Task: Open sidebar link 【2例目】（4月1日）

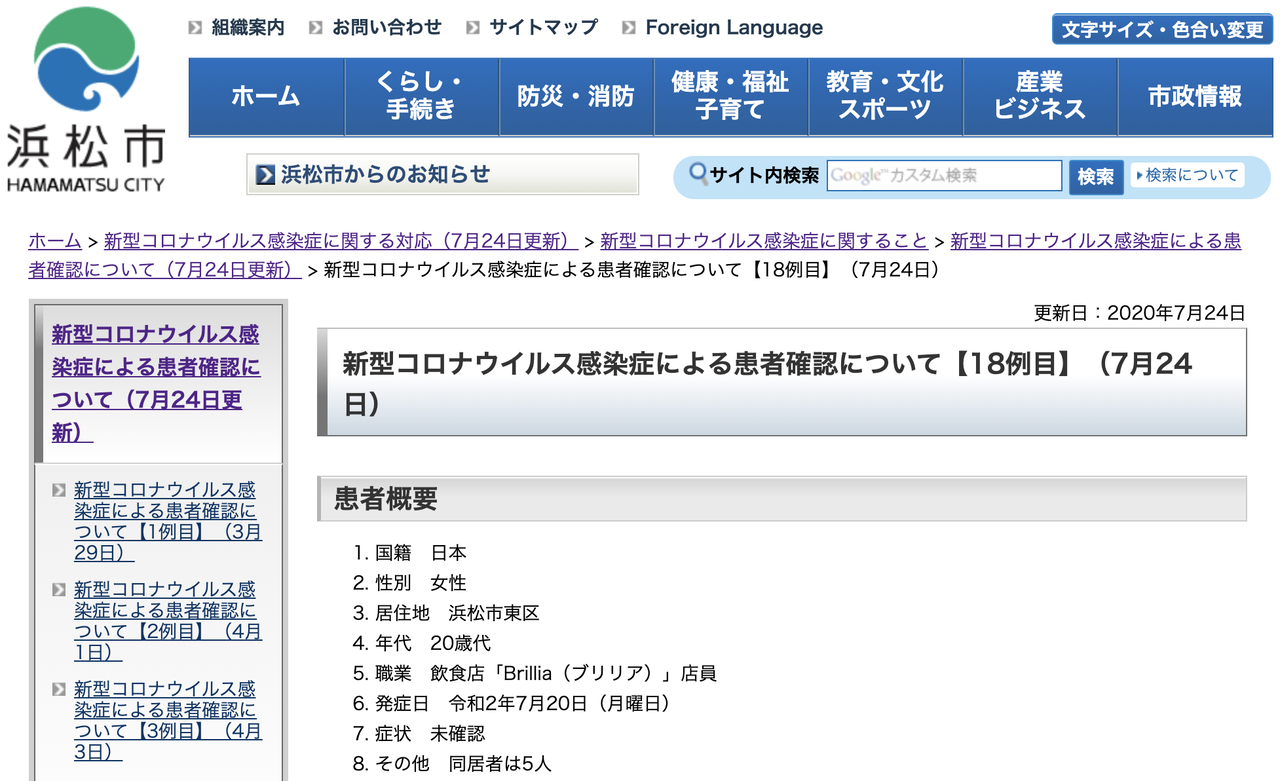Action: 168,621
